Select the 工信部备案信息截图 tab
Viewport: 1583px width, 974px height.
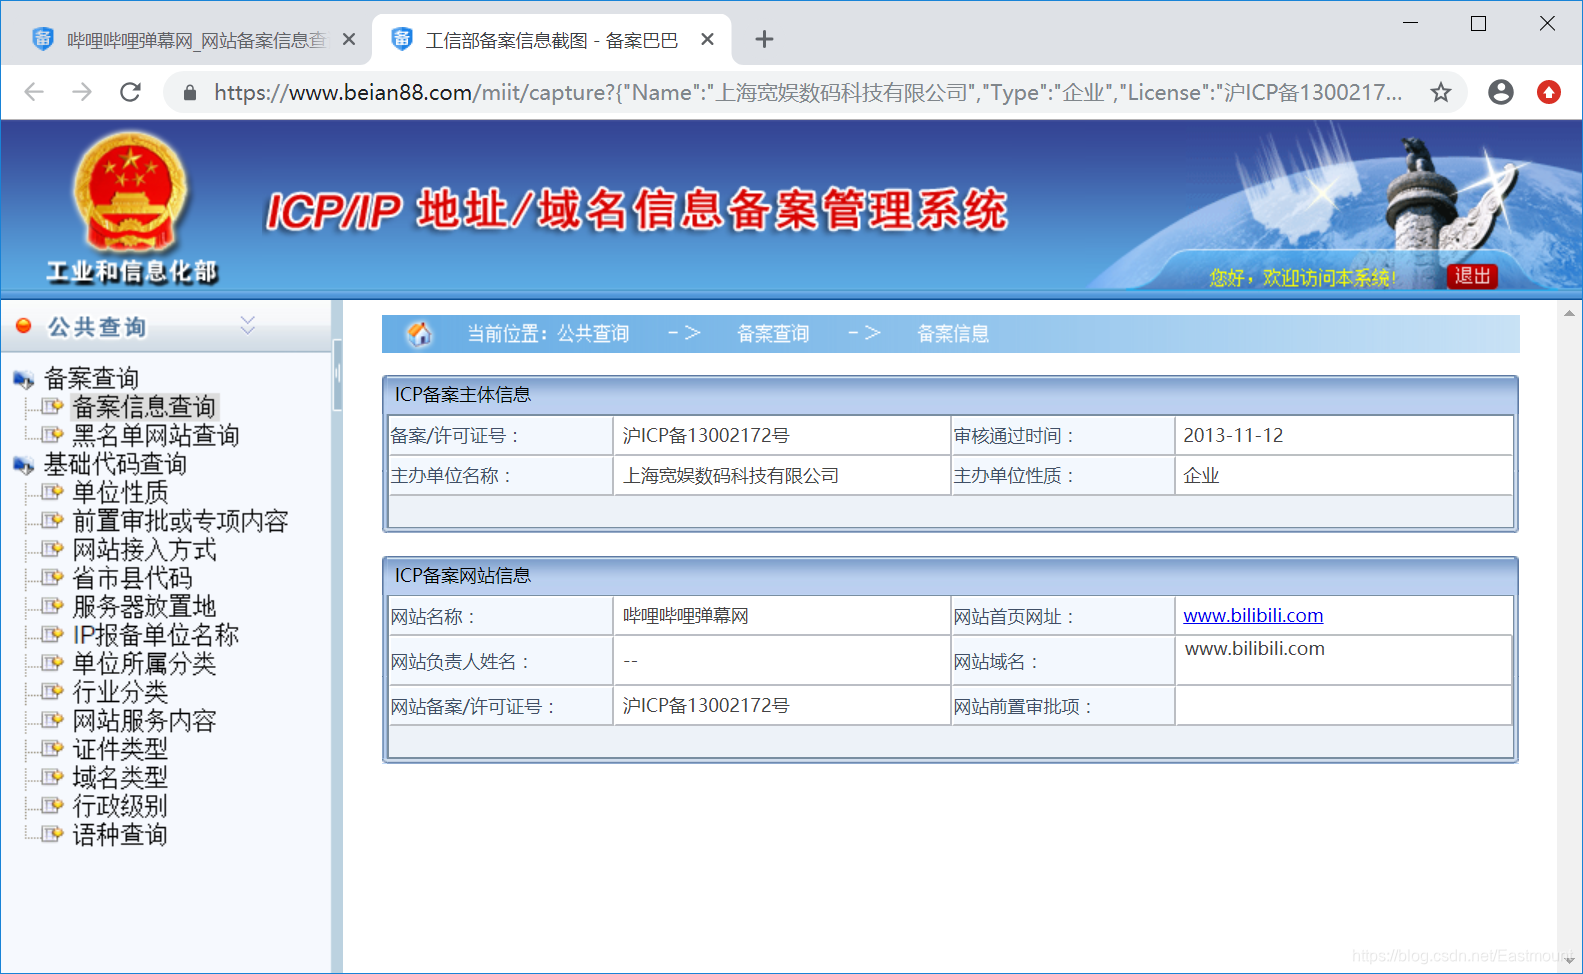coord(550,40)
